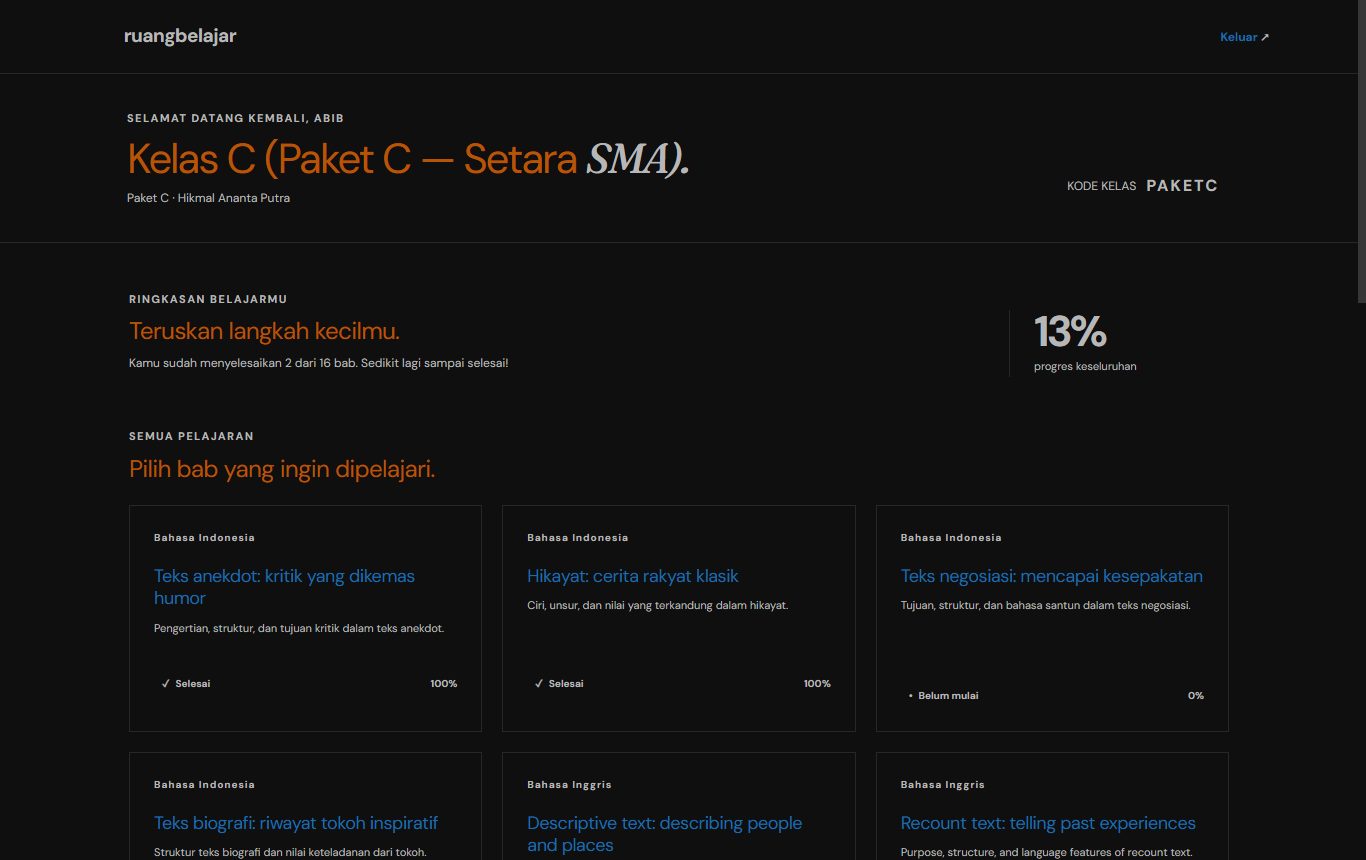This screenshot has width=1366, height=860.
Task: Open Teks negosiasi: mencapai kesepakatan chapter
Action: [x=1051, y=576]
